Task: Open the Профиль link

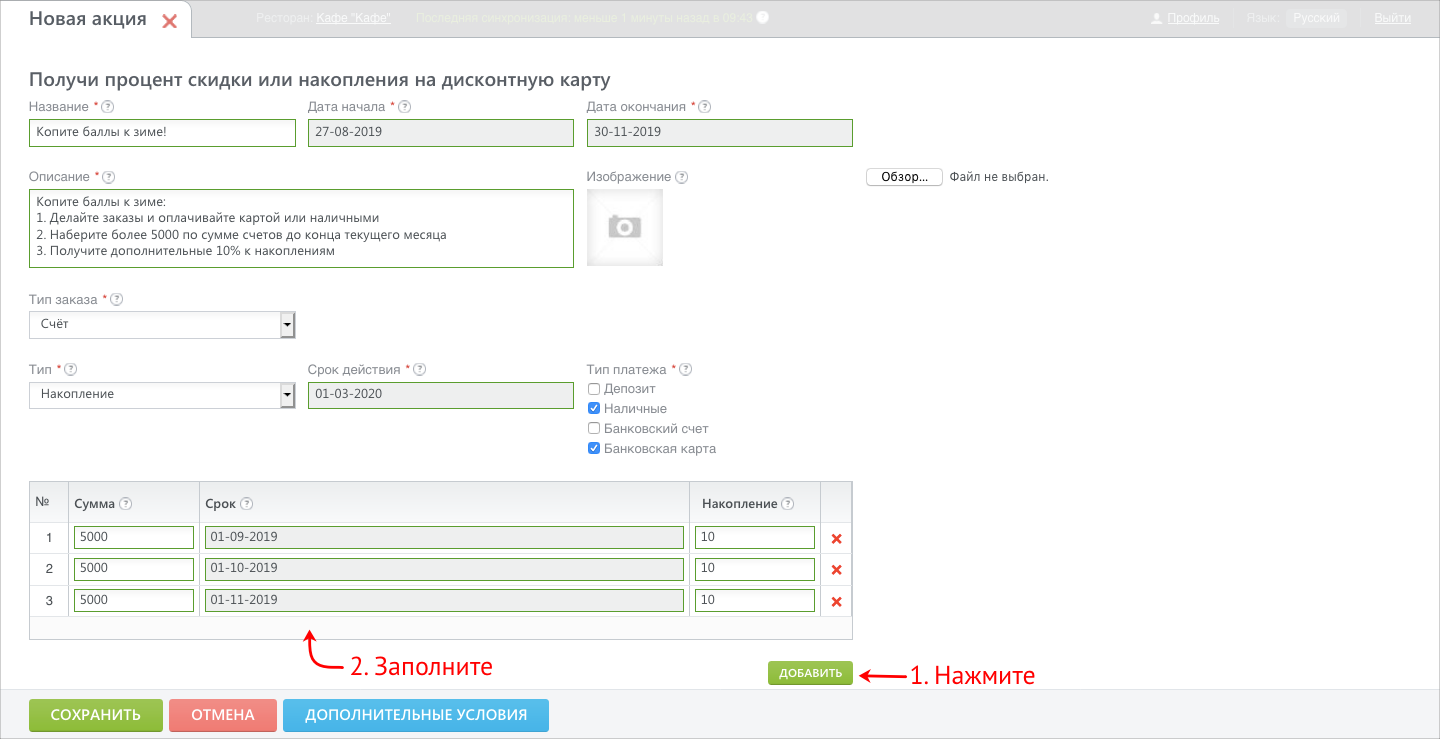Action: point(1193,18)
